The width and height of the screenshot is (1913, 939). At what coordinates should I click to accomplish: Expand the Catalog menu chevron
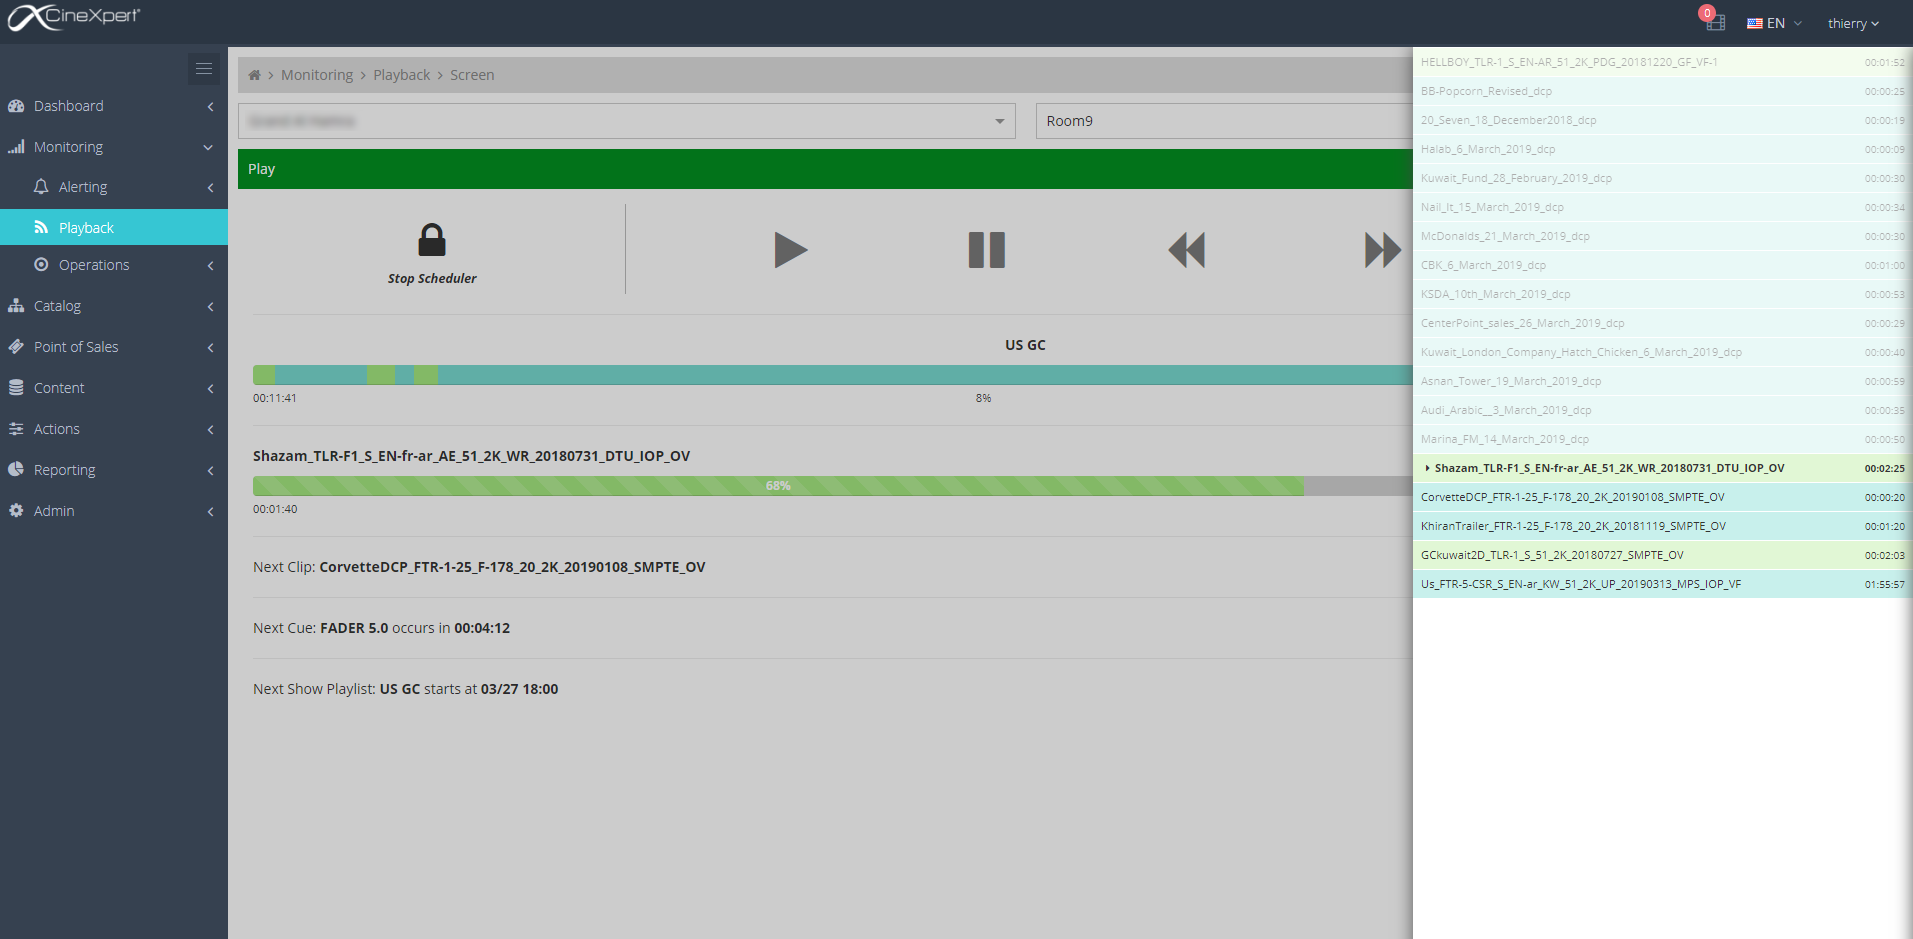(210, 306)
